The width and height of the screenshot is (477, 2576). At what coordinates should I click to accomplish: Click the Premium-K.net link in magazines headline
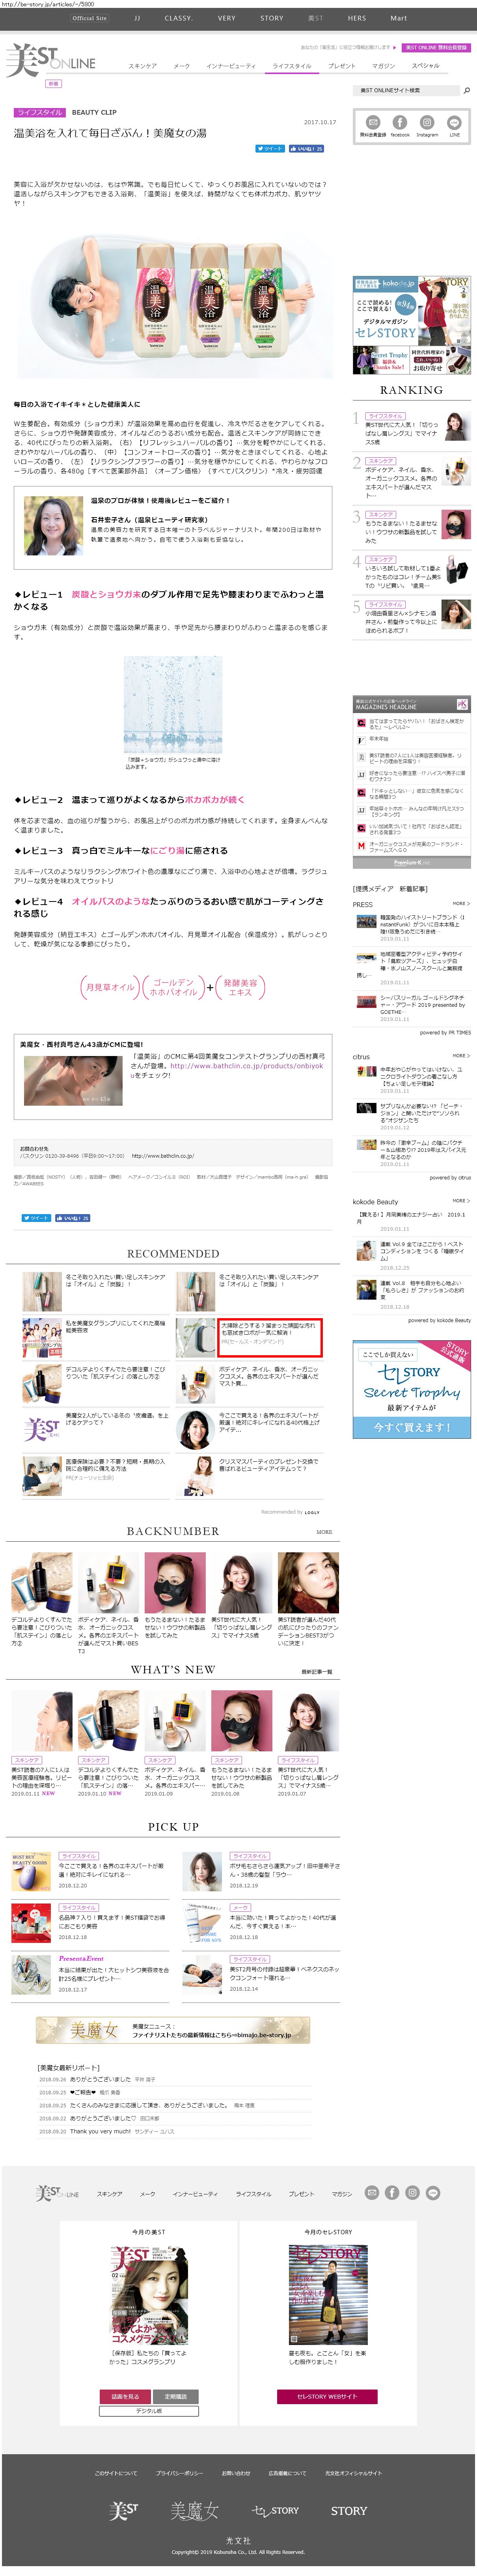[x=411, y=862]
